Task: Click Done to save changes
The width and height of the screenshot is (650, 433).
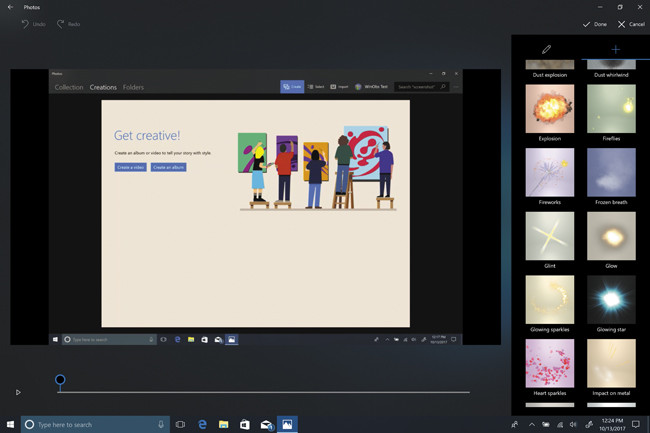Action: (594, 24)
